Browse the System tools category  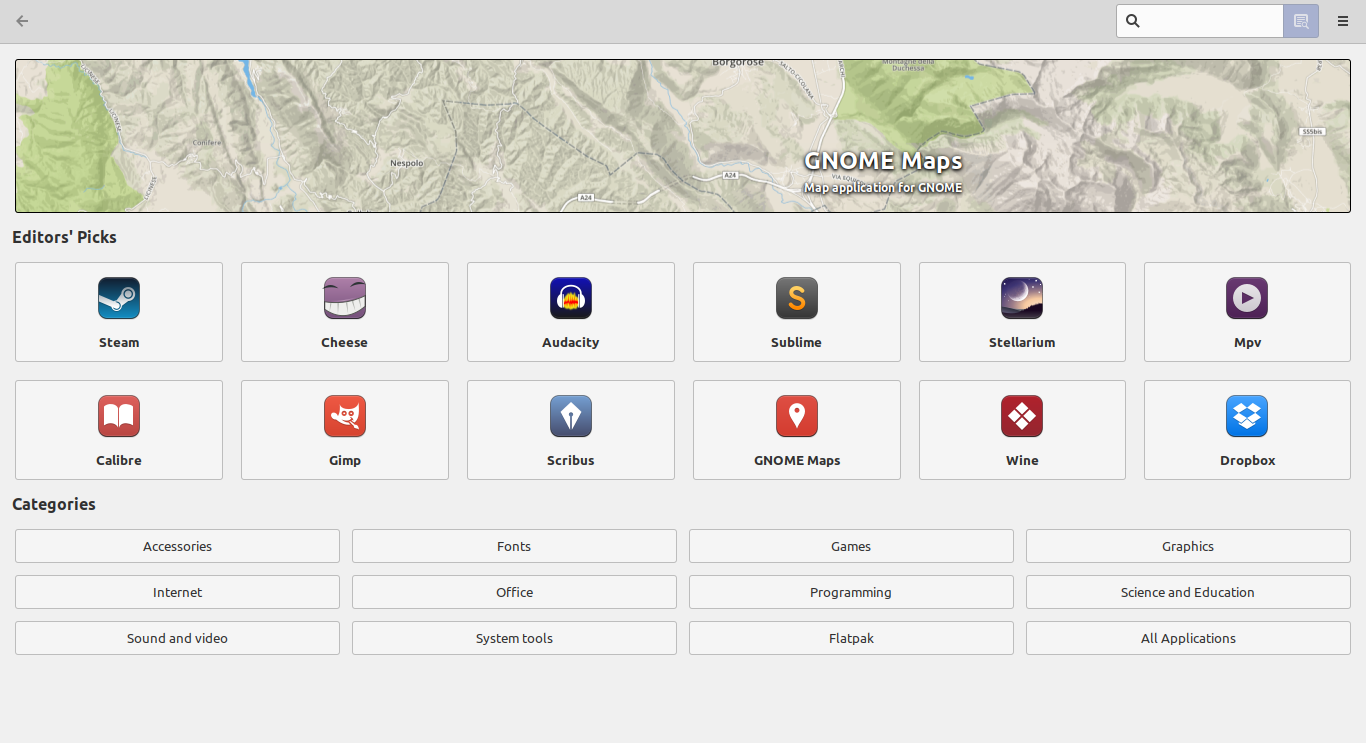click(514, 638)
